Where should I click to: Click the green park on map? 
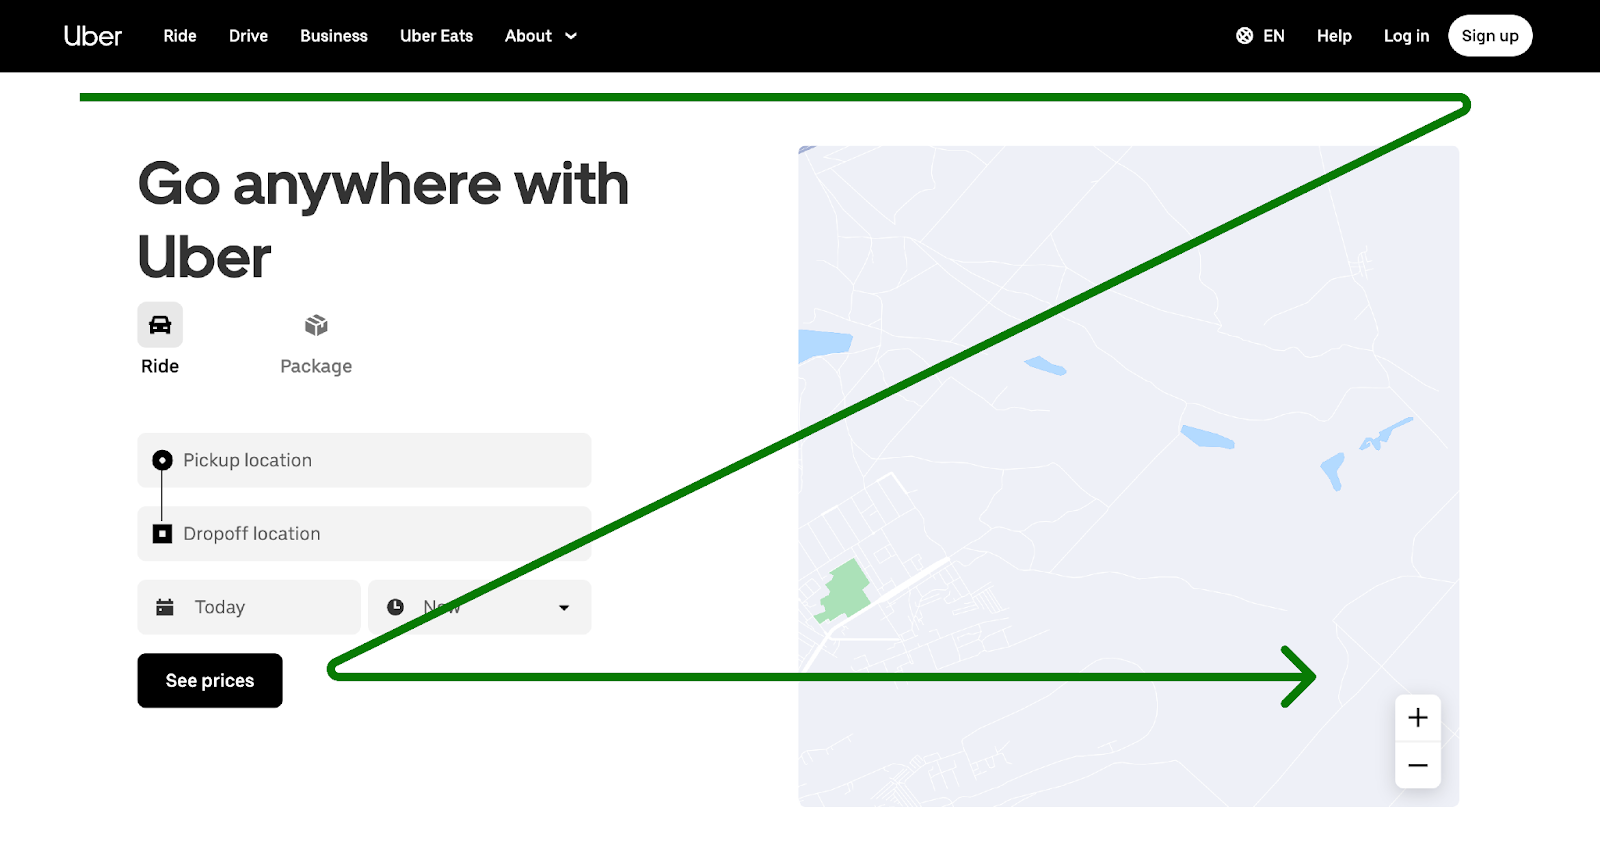845,590
